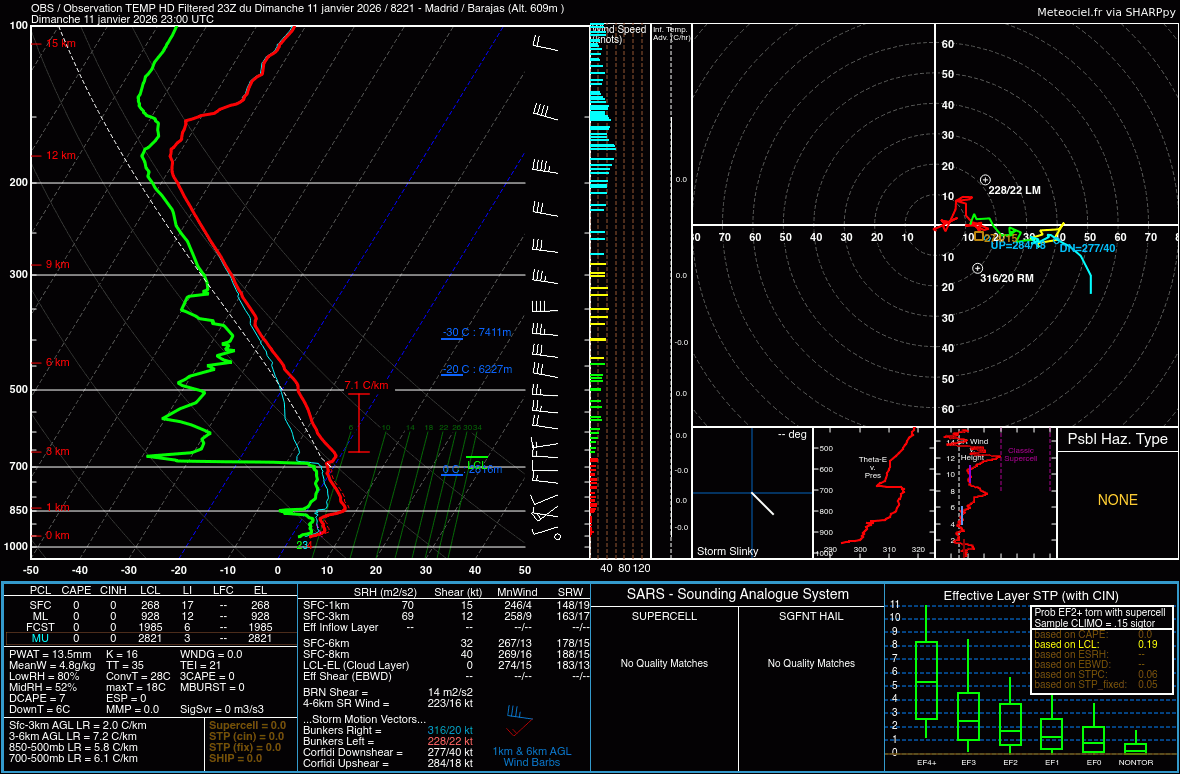Click the -20 C : 6227m height label
The width and height of the screenshot is (1180, 774).
coord(477,369)
